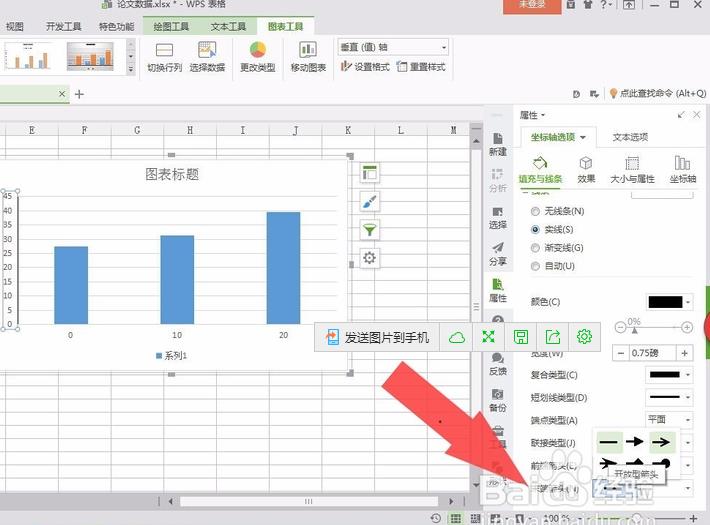Expand the chart styles gallery arrow

click(x=131, y=70)
